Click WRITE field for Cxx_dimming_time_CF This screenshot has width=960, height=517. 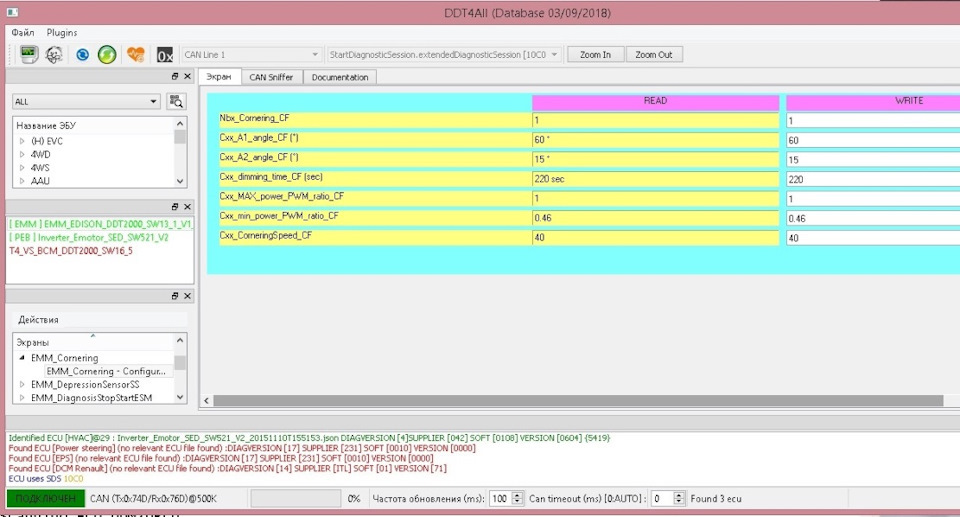coord(873,179)
